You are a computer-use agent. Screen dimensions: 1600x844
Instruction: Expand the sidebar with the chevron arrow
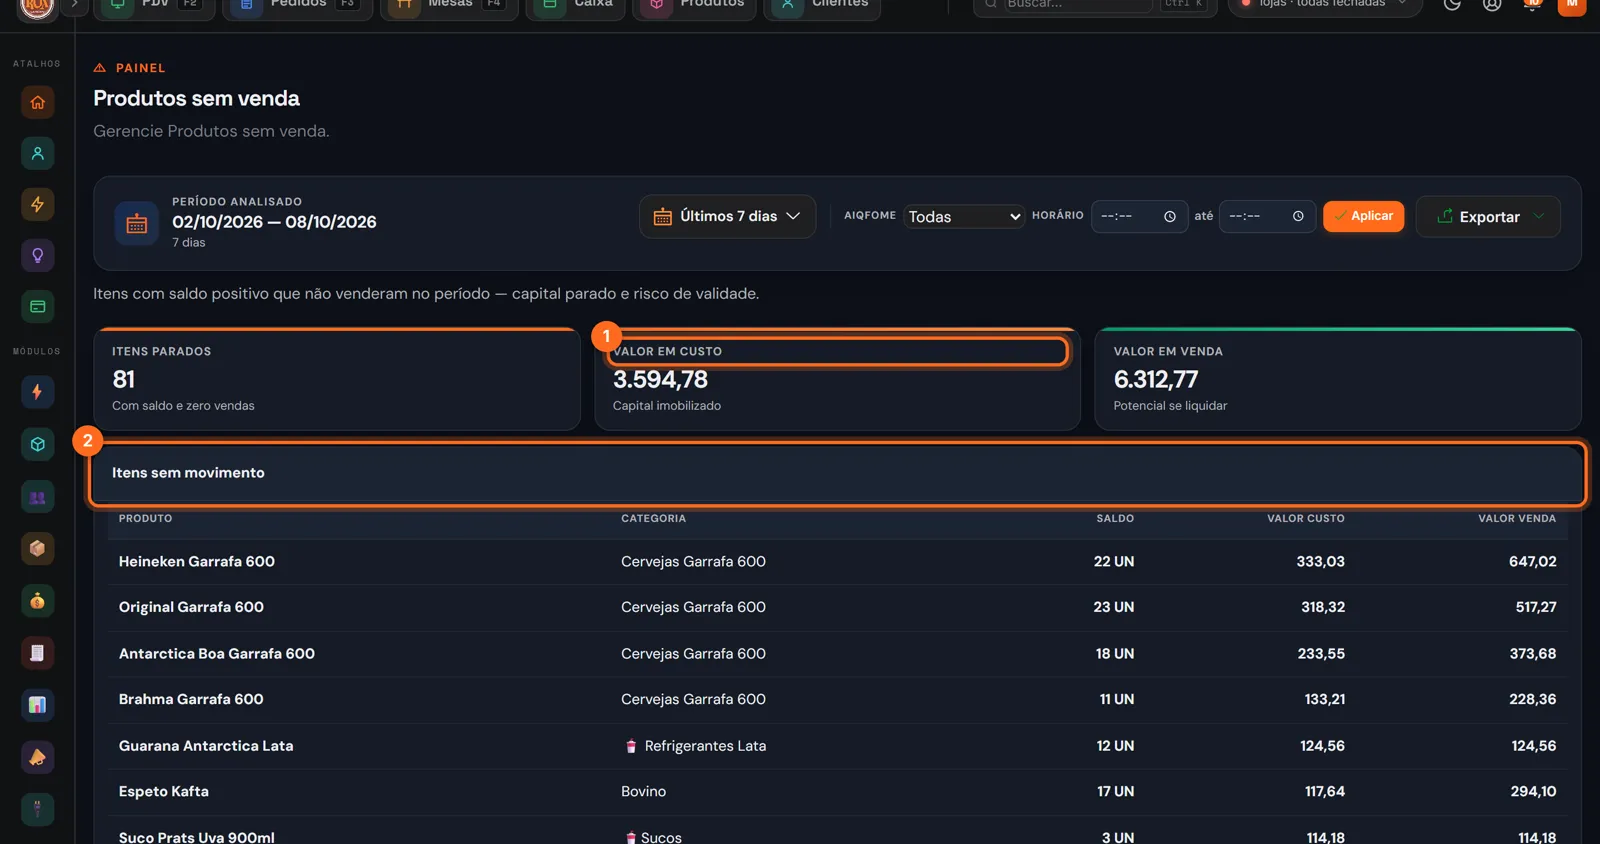(74, 5)
